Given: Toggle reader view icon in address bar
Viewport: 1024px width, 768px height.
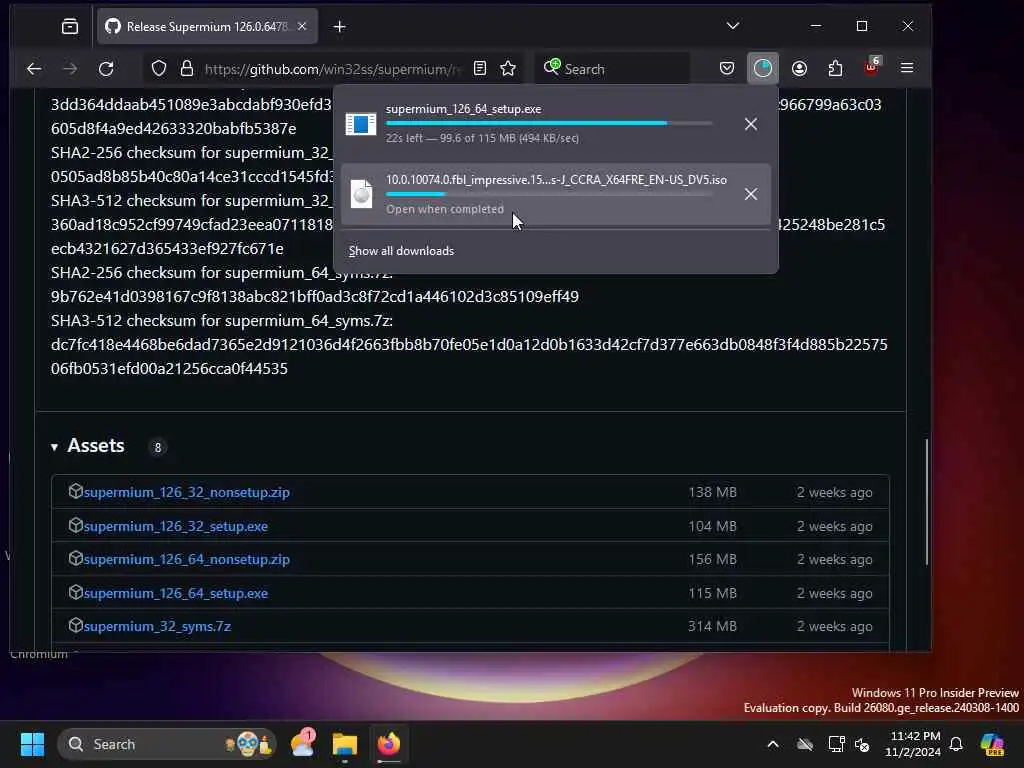Looking at the screenshot, I should coord(480,69).
